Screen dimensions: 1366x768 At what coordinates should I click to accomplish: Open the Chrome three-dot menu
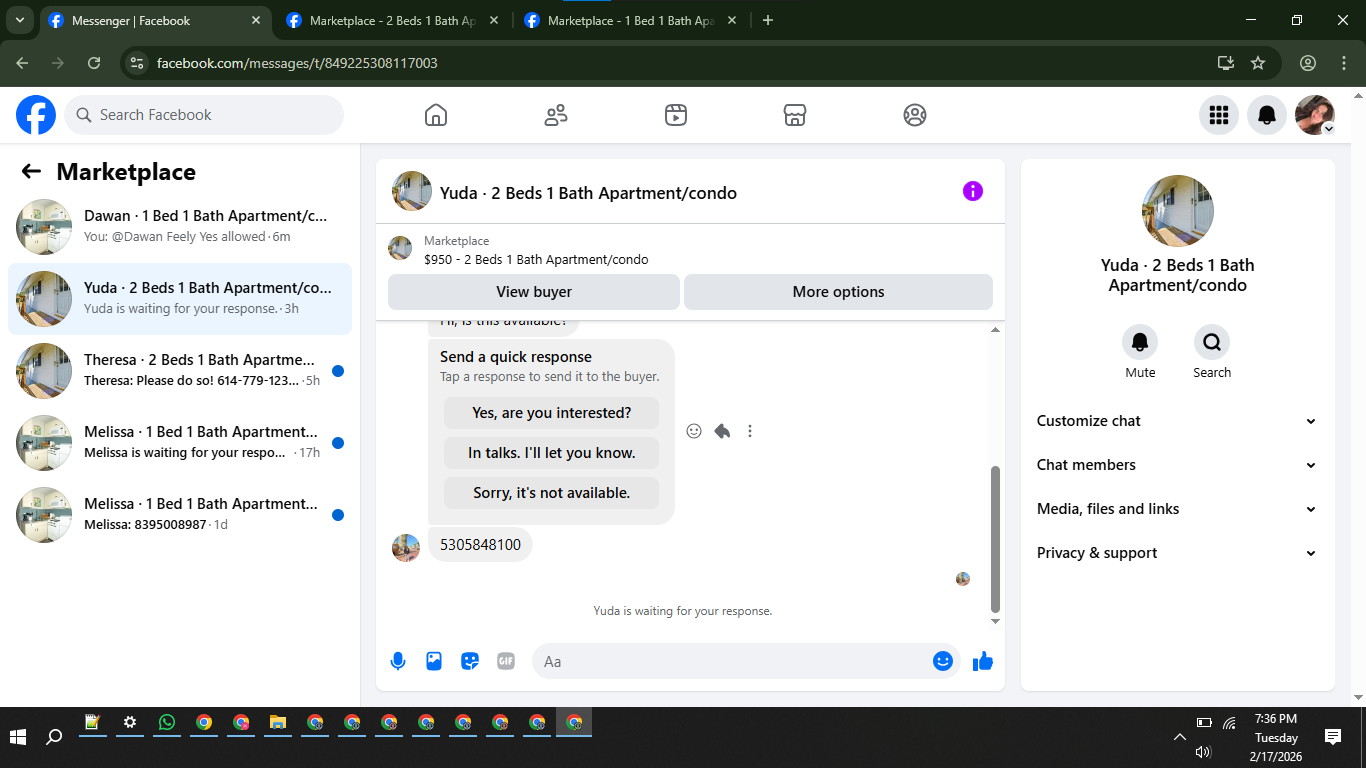pos(1344,63)
